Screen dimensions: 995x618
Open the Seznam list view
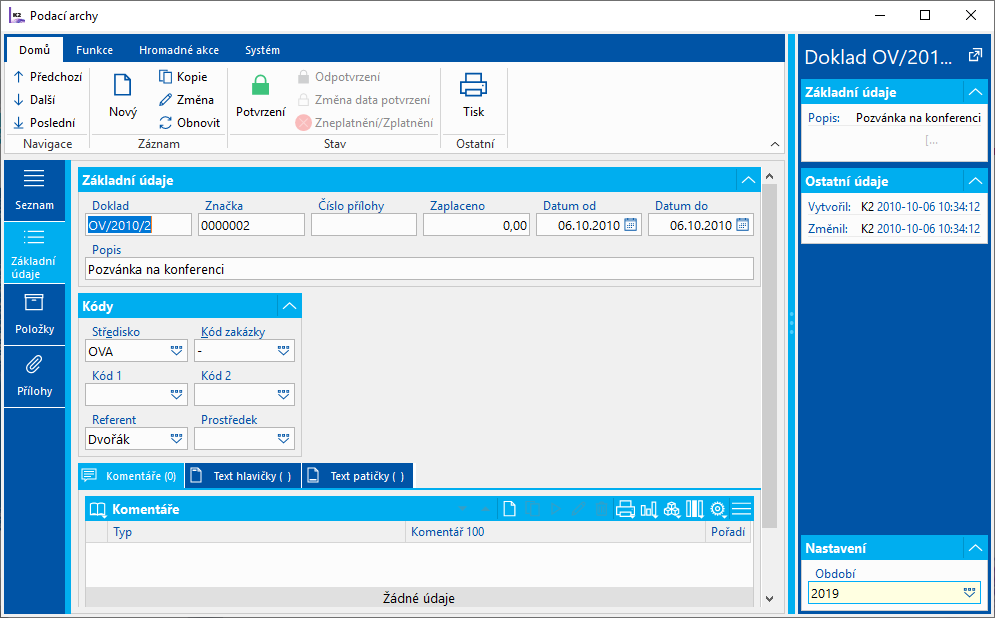click(34, 190)
